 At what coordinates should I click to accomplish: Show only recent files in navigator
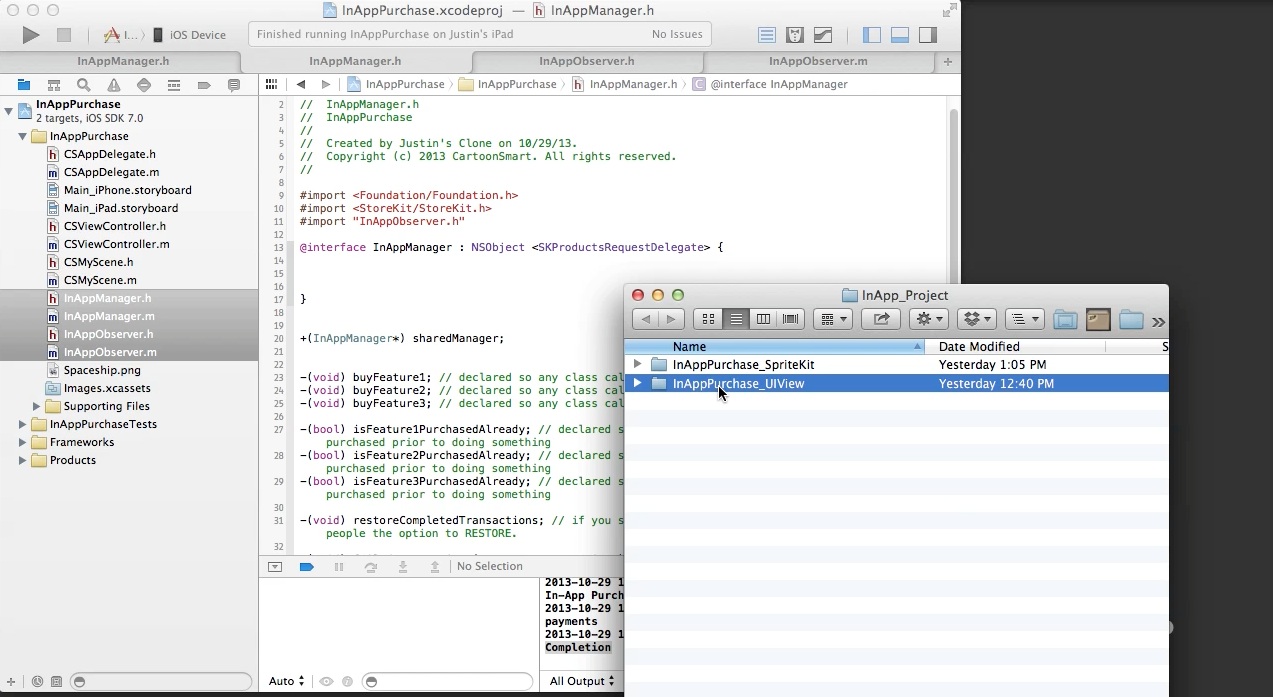pos(37,682)
